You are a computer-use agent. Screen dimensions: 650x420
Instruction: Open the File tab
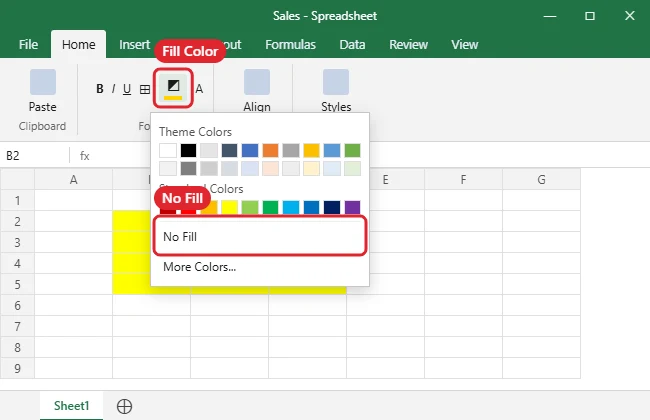tap(28, 44)
